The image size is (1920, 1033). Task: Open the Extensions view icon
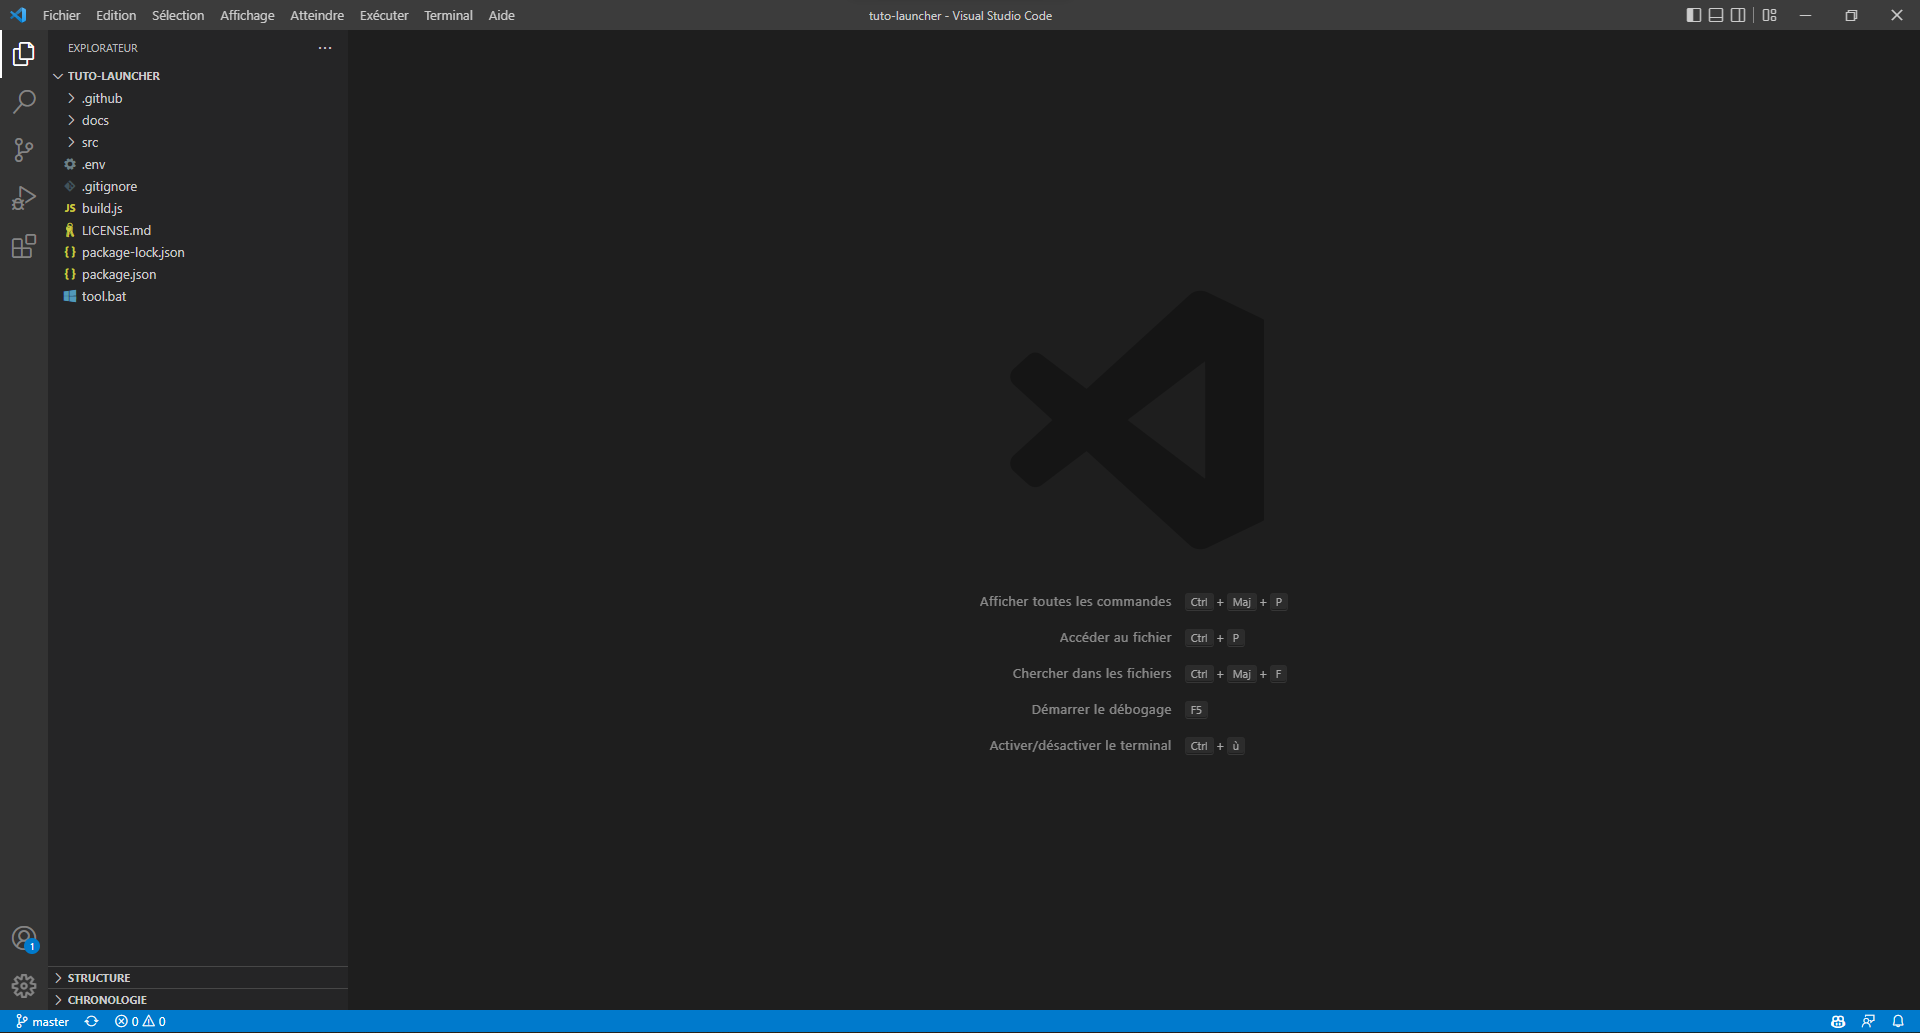point(24,246)
